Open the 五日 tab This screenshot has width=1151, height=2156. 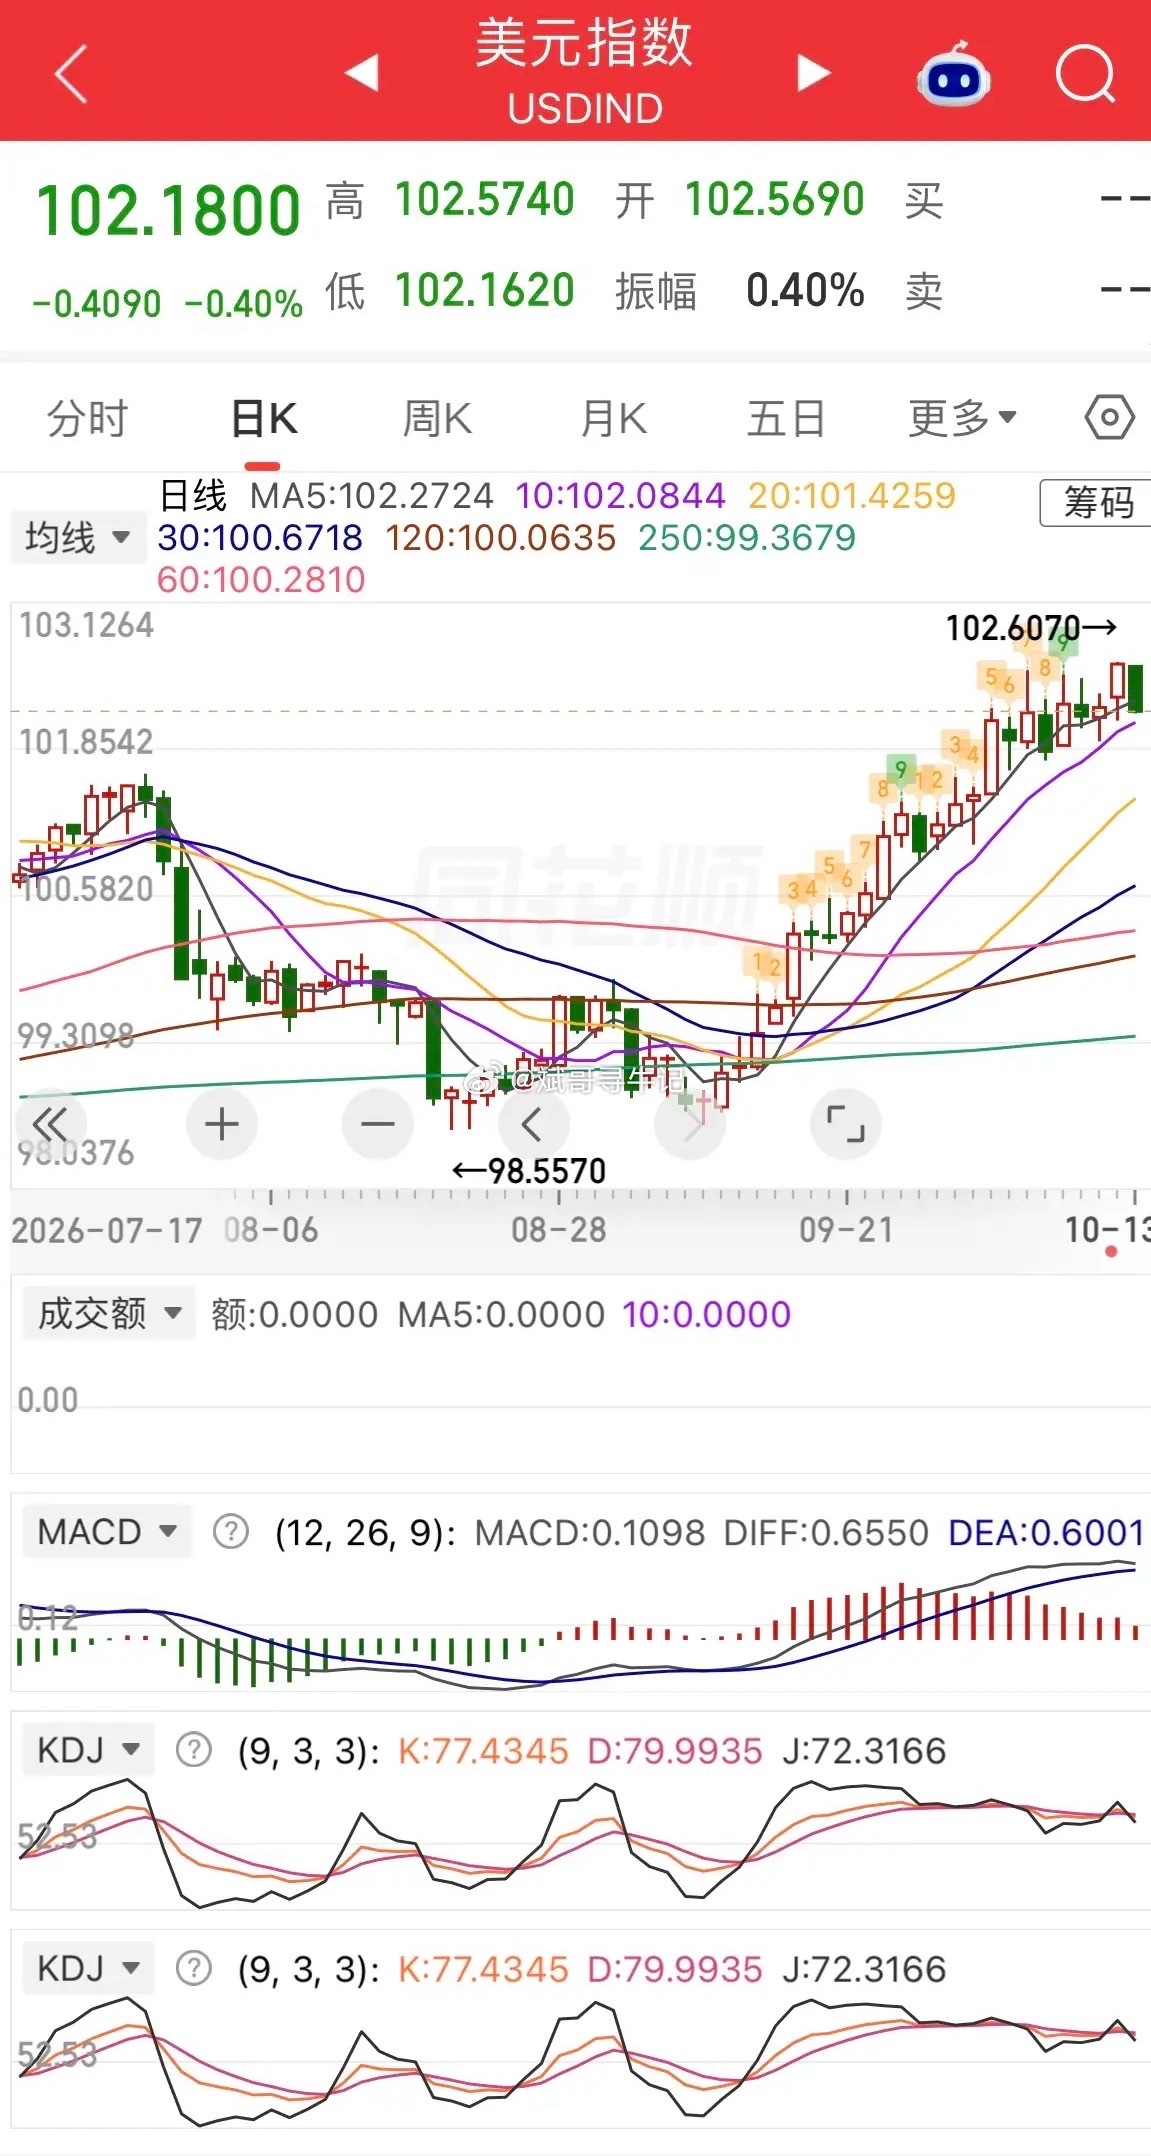point(786,418)
